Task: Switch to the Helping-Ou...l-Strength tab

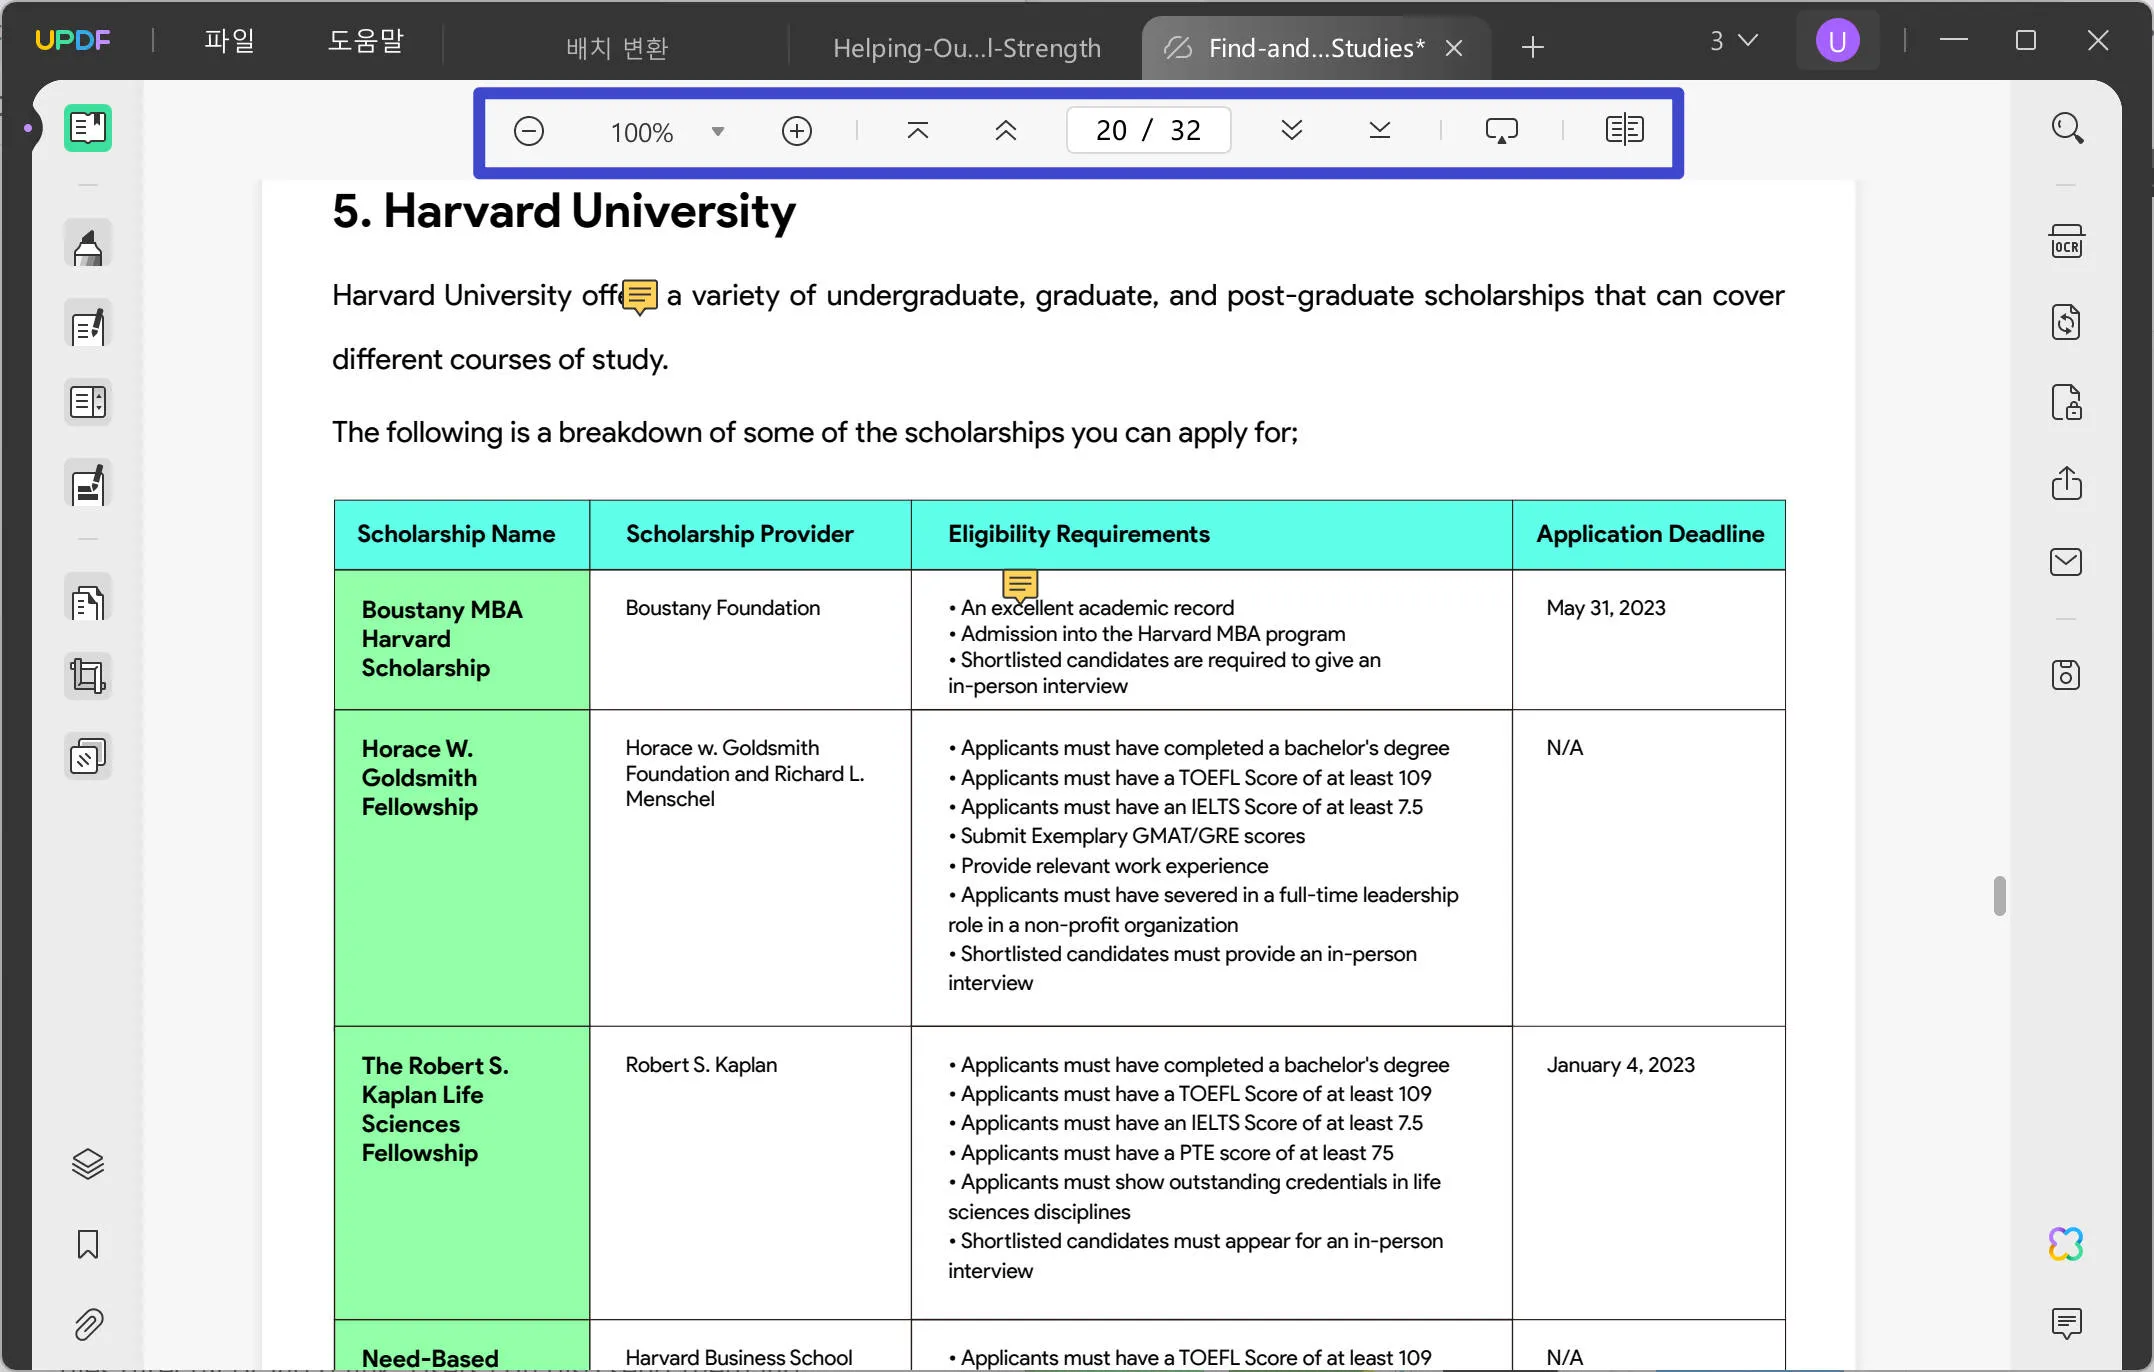Action: [966, 47]
